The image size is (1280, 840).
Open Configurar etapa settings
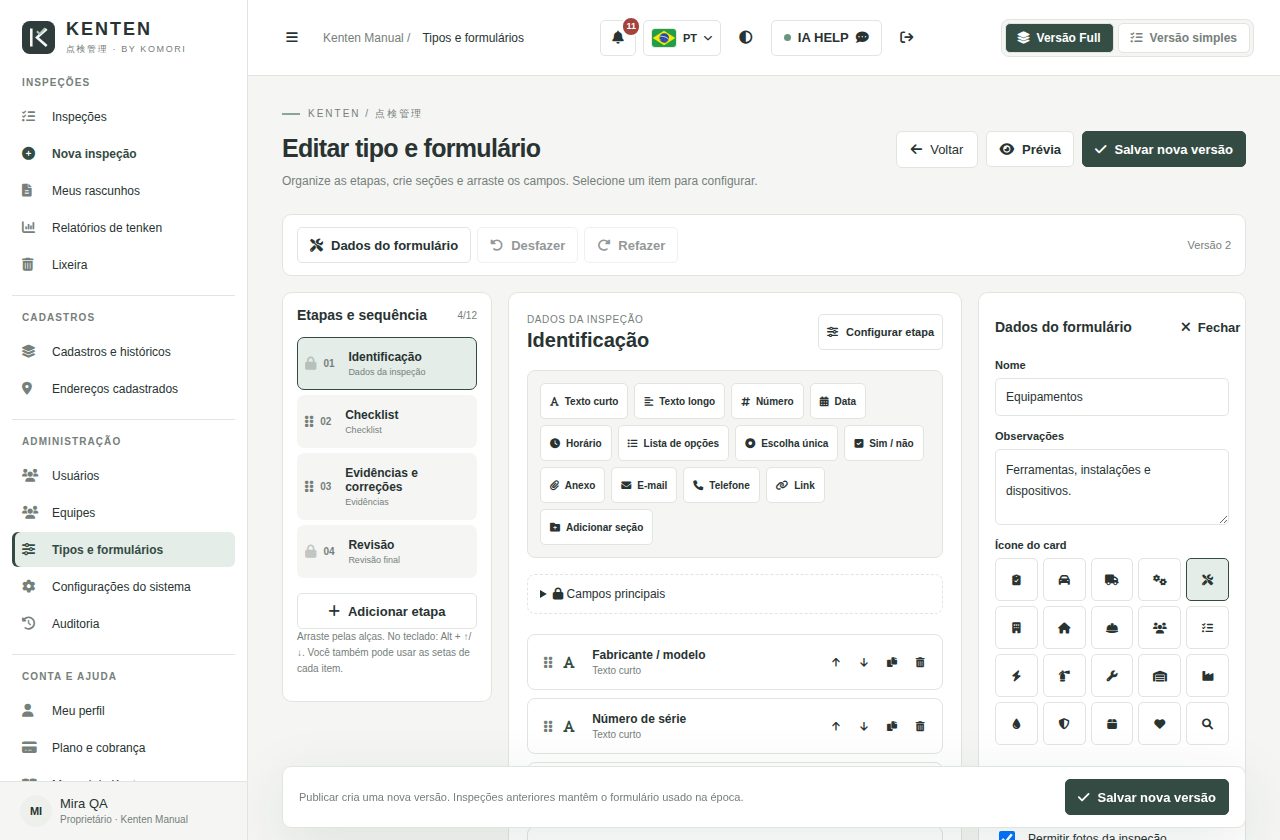pos(880,332)
